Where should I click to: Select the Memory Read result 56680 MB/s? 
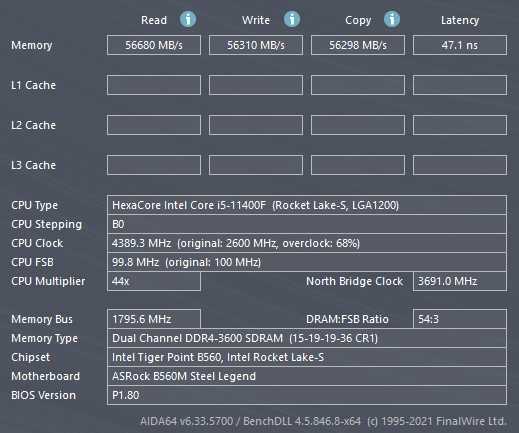coord(154,45)
